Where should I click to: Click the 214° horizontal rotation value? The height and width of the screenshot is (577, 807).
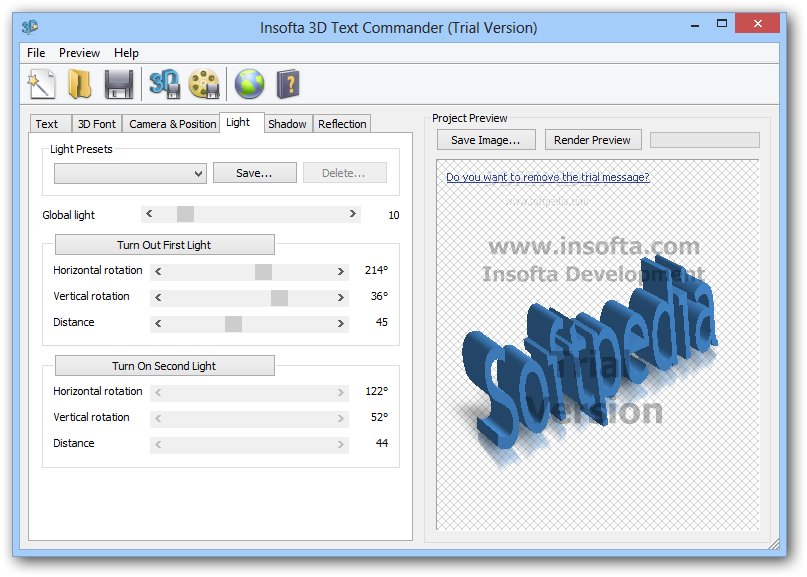point(376,270)
